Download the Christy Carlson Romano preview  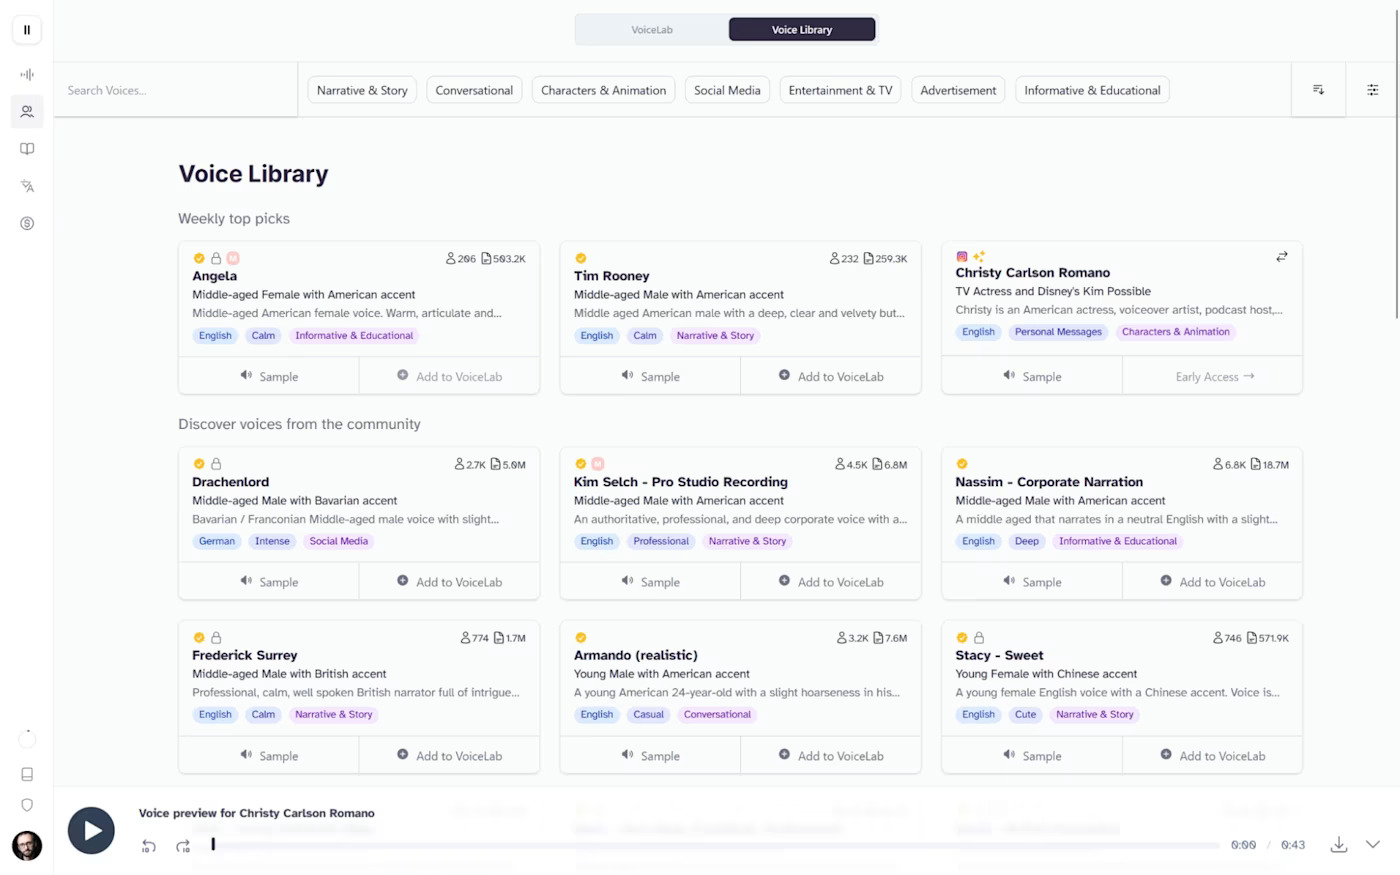1338,845
